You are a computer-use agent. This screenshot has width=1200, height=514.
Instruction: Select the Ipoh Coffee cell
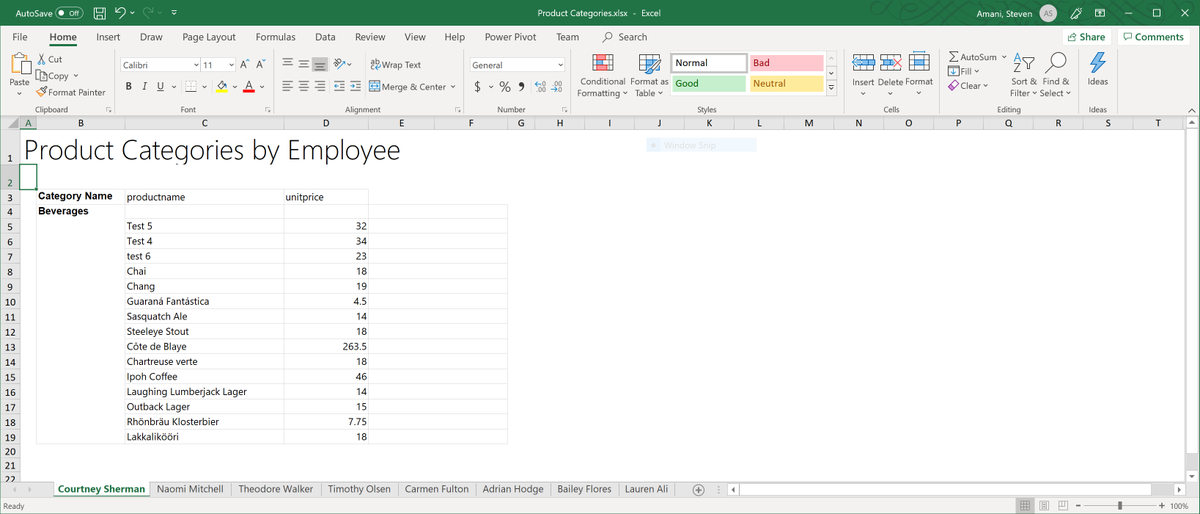pyautogui.click(x=204, y=376)
